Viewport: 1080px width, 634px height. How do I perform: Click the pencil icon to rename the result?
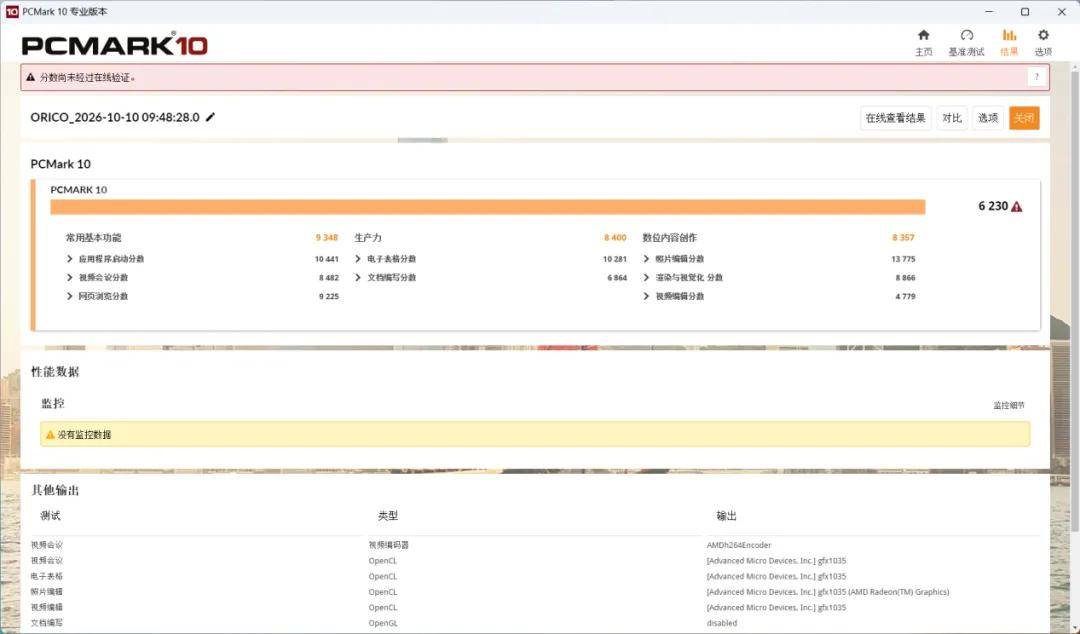pos(211,117)
